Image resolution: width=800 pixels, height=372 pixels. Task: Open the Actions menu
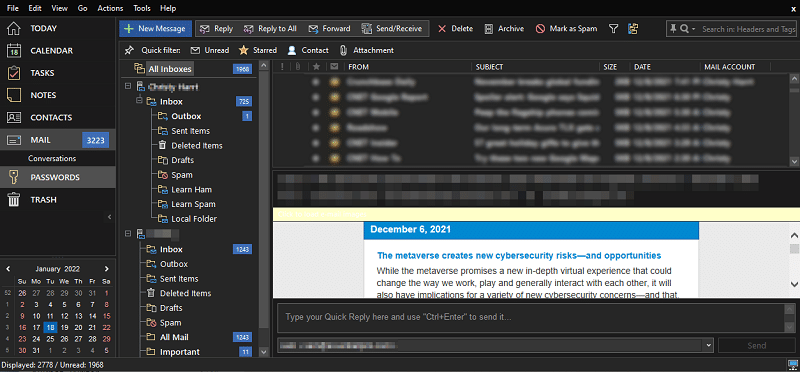click(x=110, y=8)
